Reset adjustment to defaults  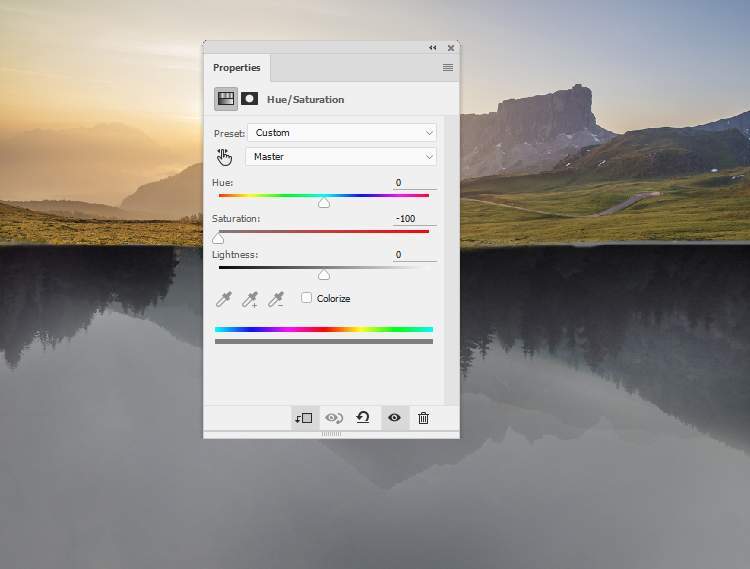click(x=363, y=418)
